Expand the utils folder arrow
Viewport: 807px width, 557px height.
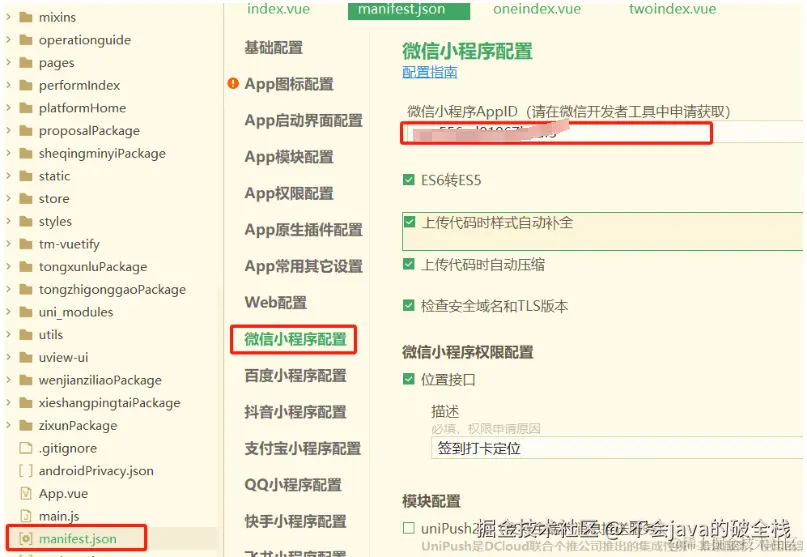pos(8,335)
